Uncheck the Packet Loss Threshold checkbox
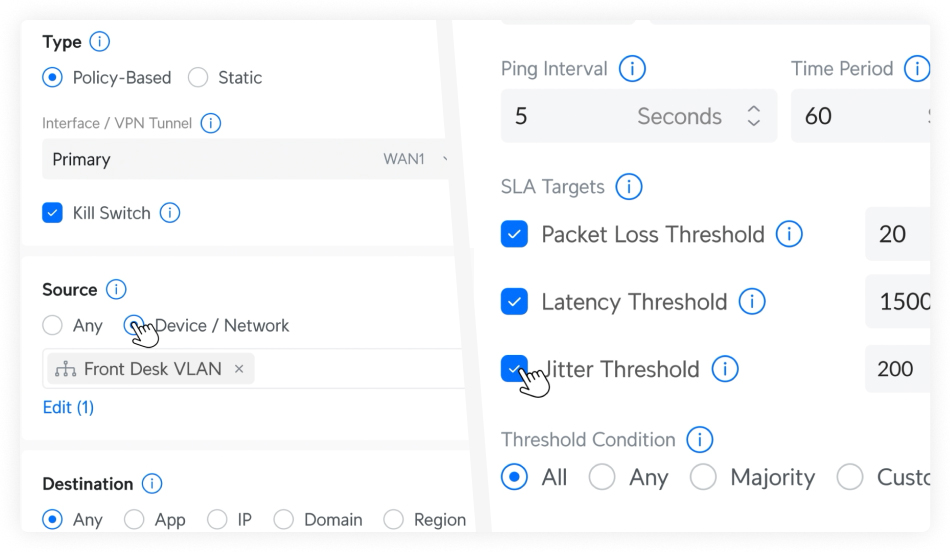 [x=514, y=235]
